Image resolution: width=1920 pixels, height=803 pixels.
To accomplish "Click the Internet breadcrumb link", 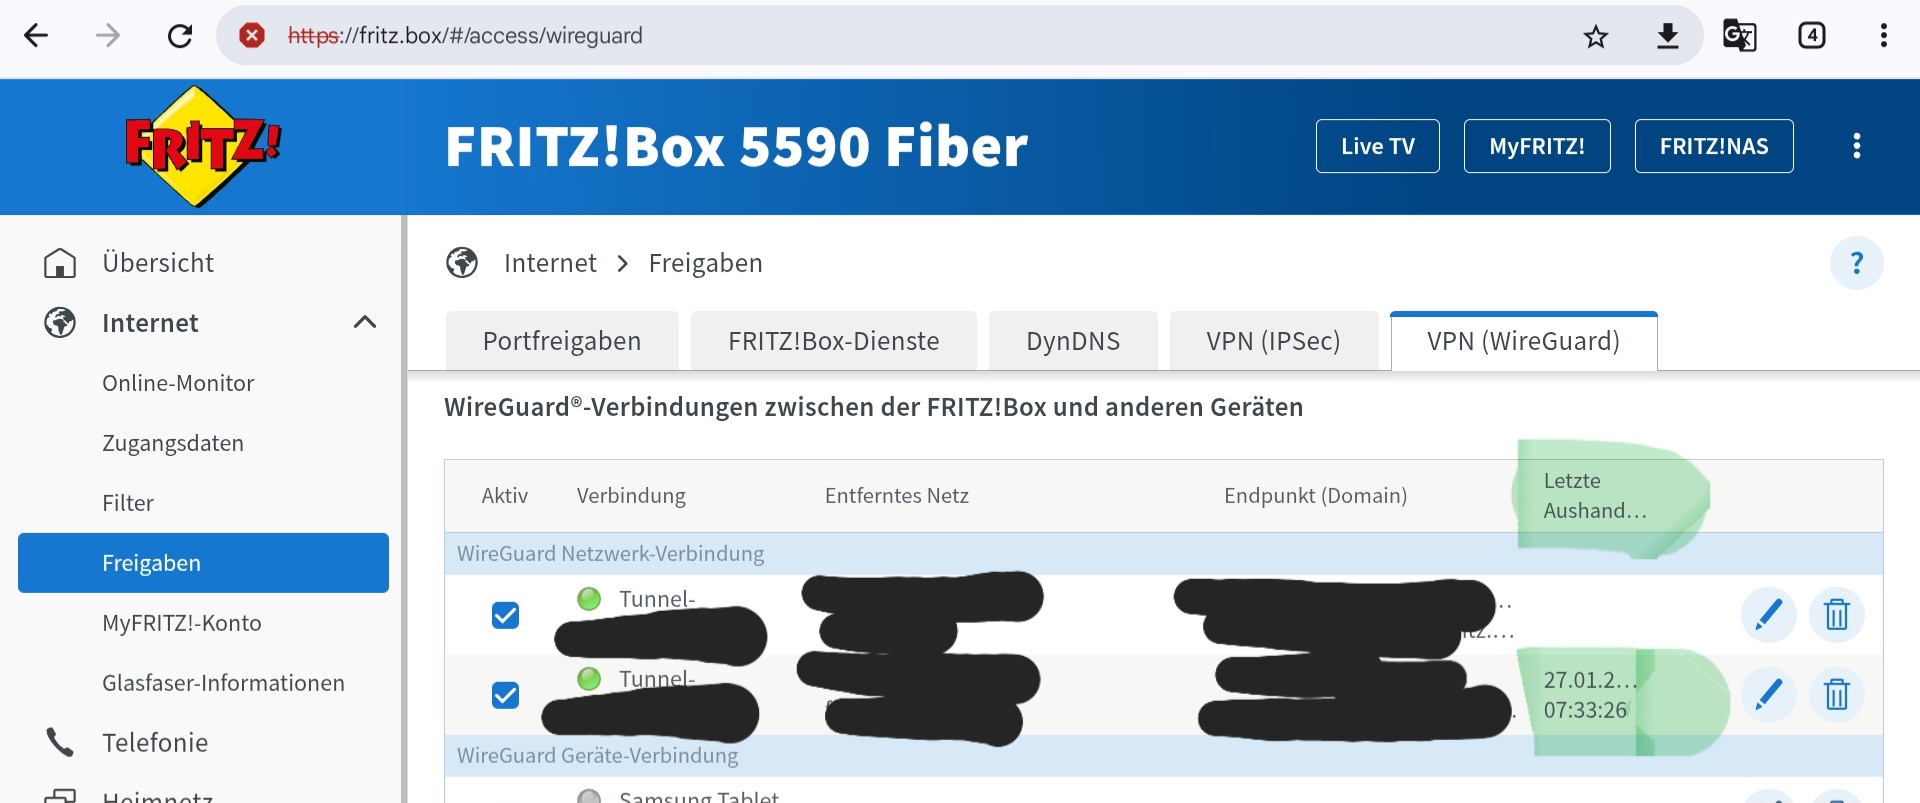I will 550,263.
